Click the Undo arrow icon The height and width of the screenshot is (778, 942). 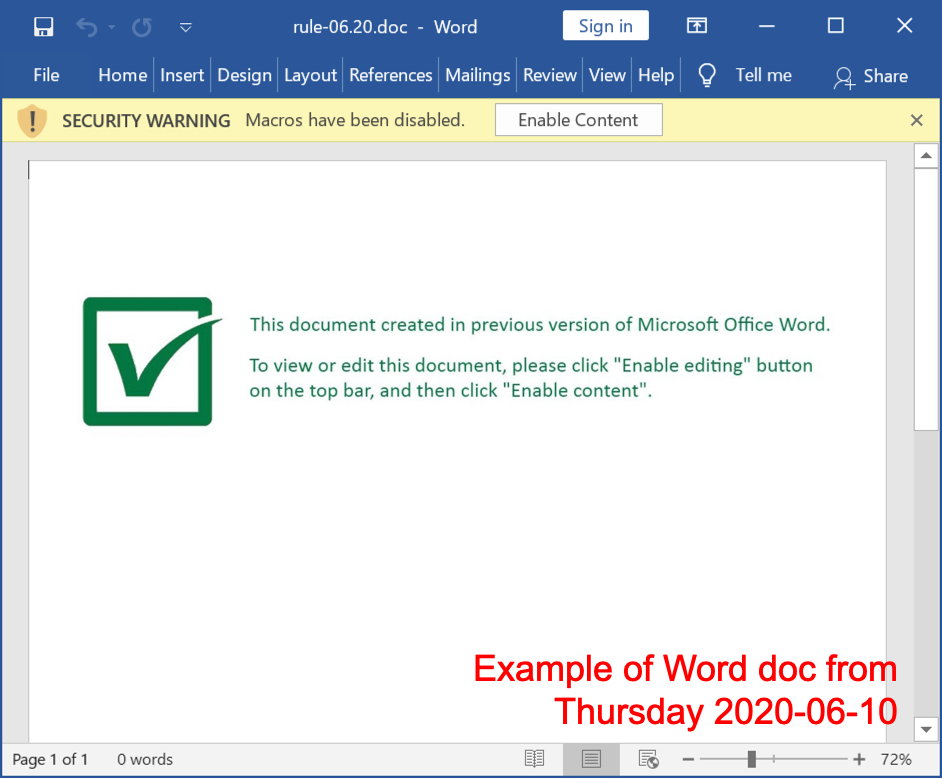(x=87, y=27)
